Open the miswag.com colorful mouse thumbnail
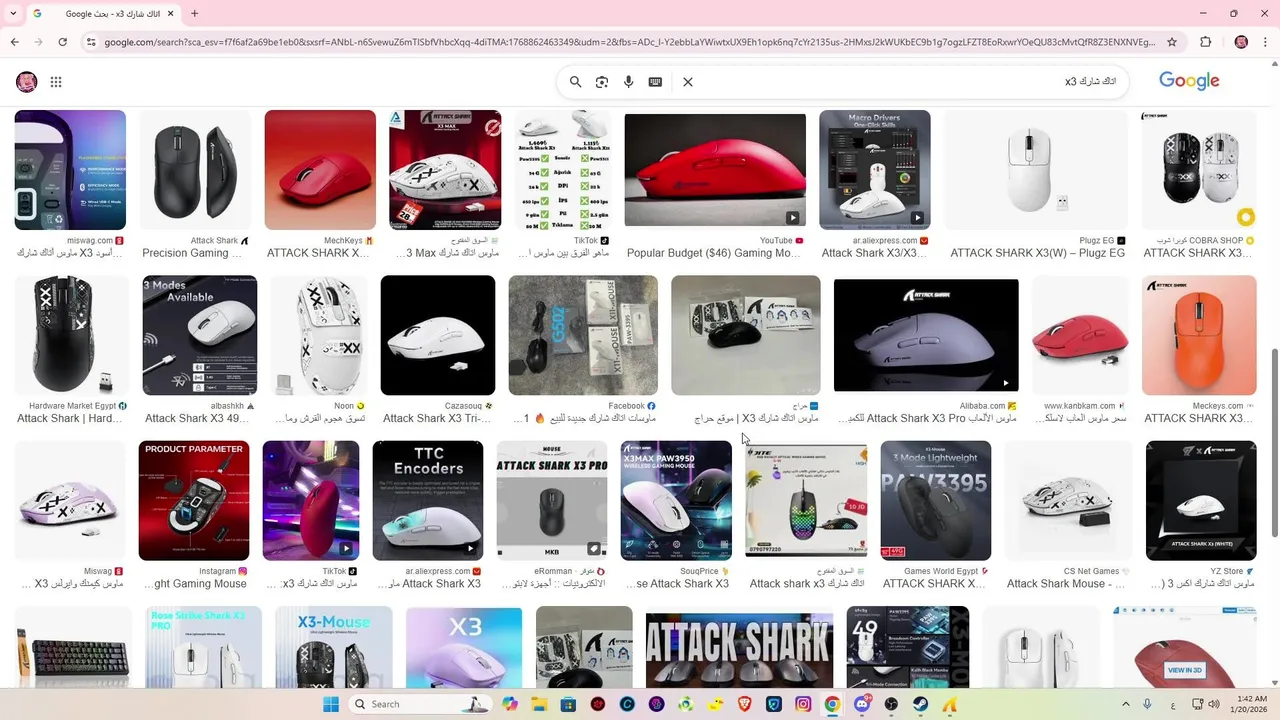 pyautogui.click(x=70, y=170)
